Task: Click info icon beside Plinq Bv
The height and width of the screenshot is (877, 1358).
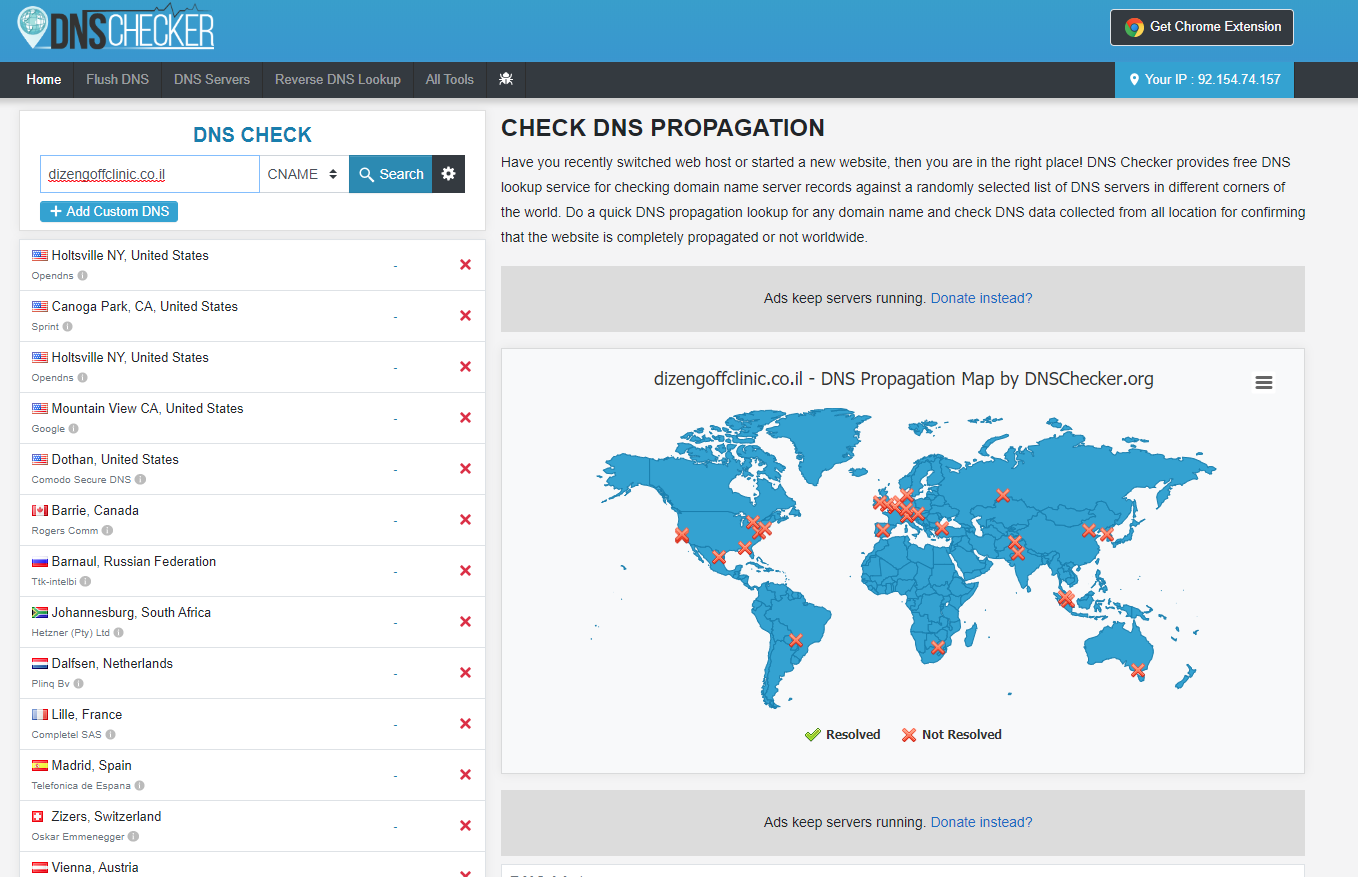Action: (78, 684)
